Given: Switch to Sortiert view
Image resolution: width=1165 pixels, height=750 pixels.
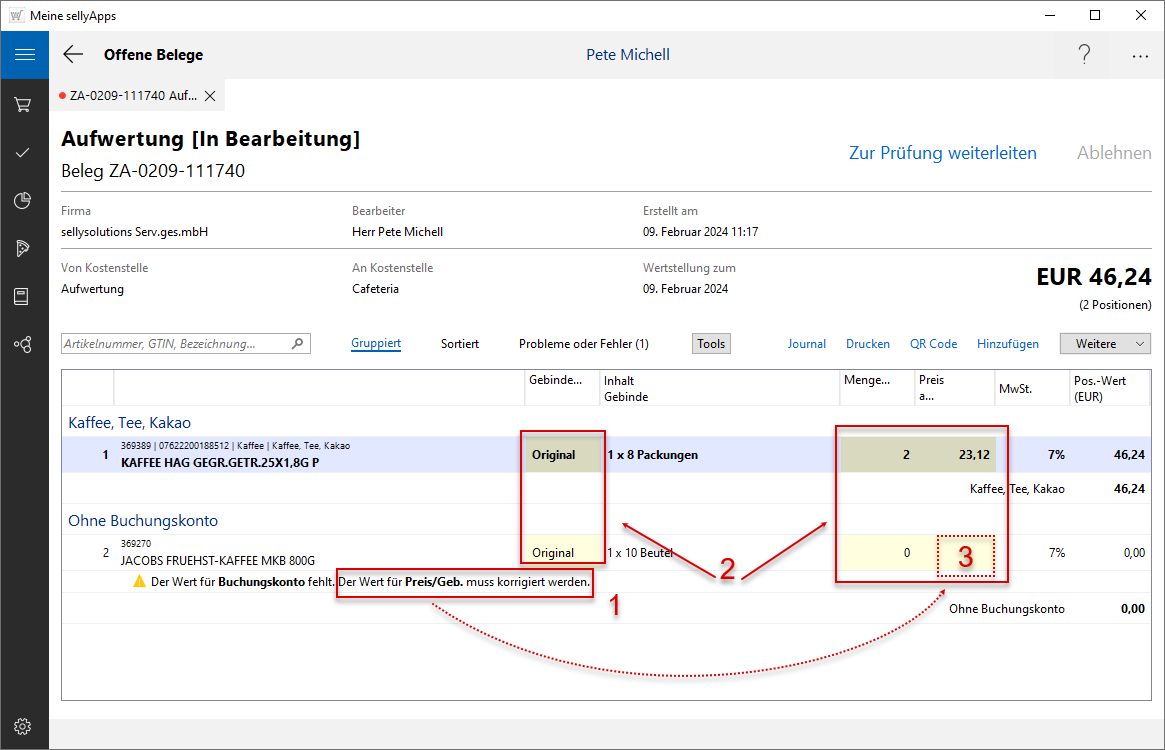Looking at the screenshot, I should (460, 343).
